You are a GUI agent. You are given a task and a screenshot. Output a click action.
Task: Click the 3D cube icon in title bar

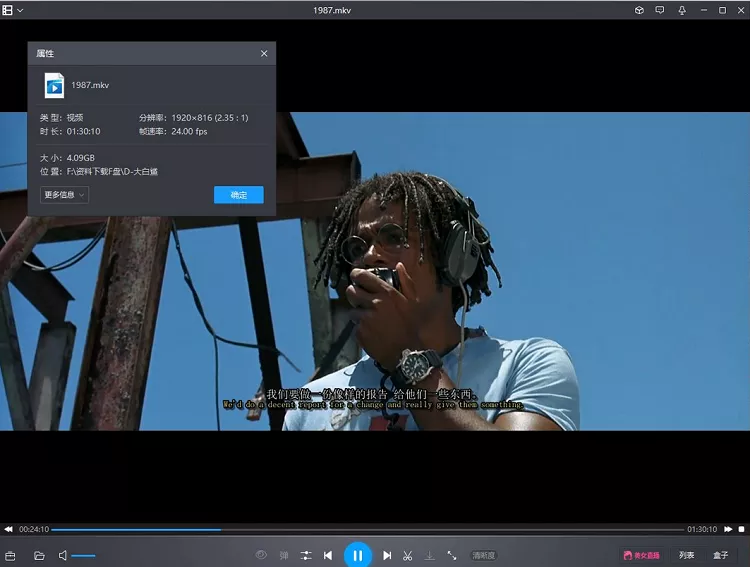click(x=639, y=10)
